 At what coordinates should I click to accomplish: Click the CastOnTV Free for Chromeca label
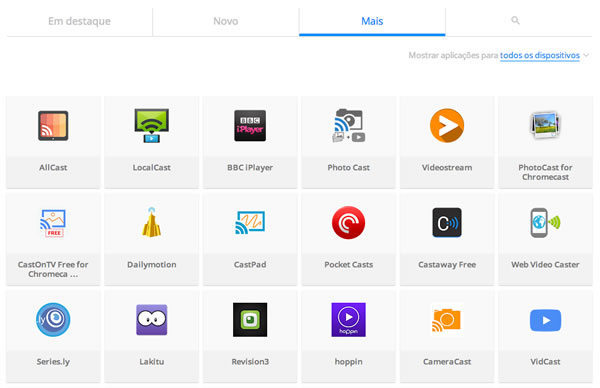(53, 269)
